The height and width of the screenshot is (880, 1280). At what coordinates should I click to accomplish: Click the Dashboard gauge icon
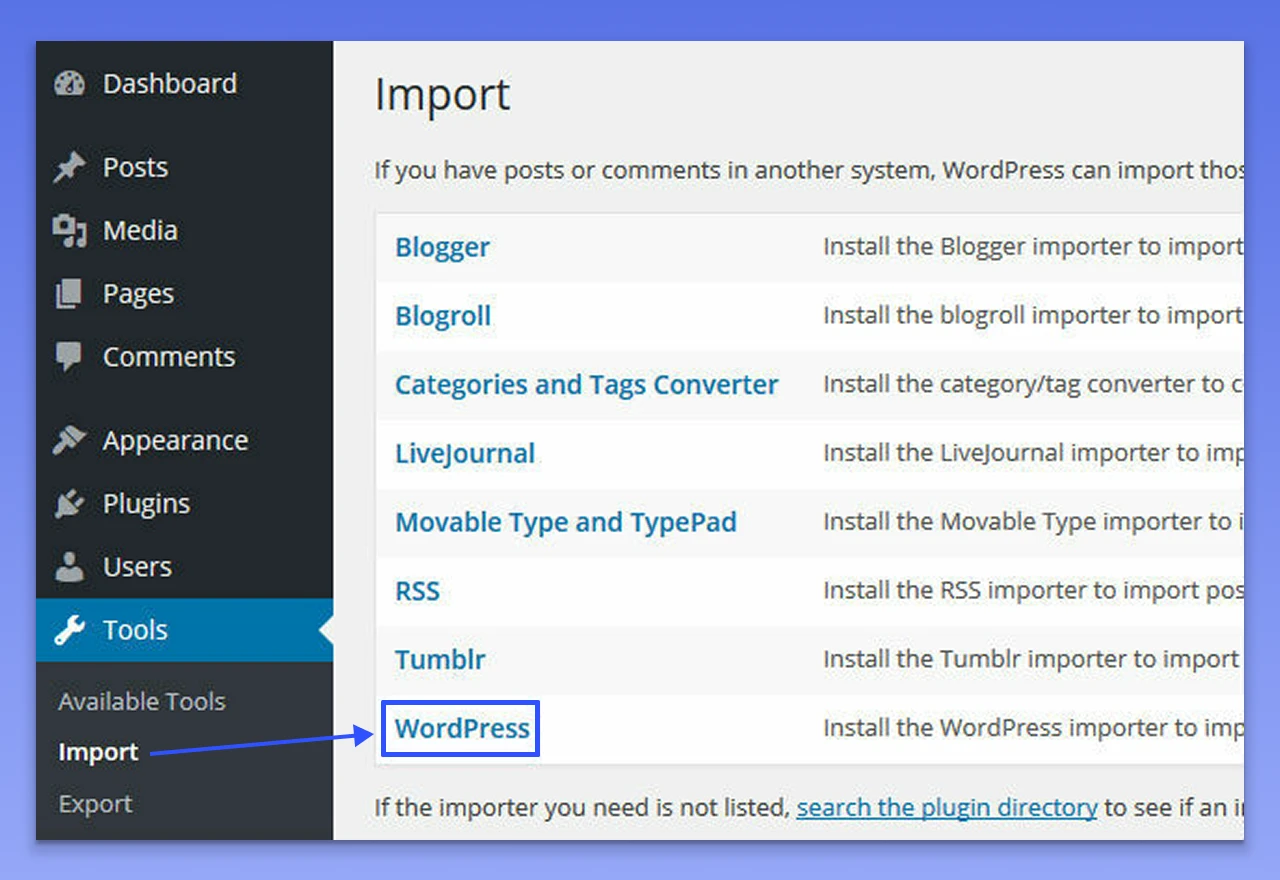pyautogui.click(x=70, y=84)
